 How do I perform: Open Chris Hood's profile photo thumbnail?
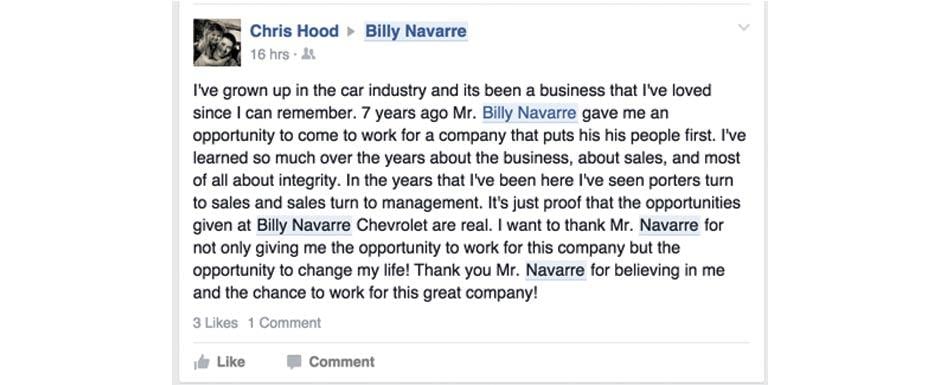tap(217, 42)
